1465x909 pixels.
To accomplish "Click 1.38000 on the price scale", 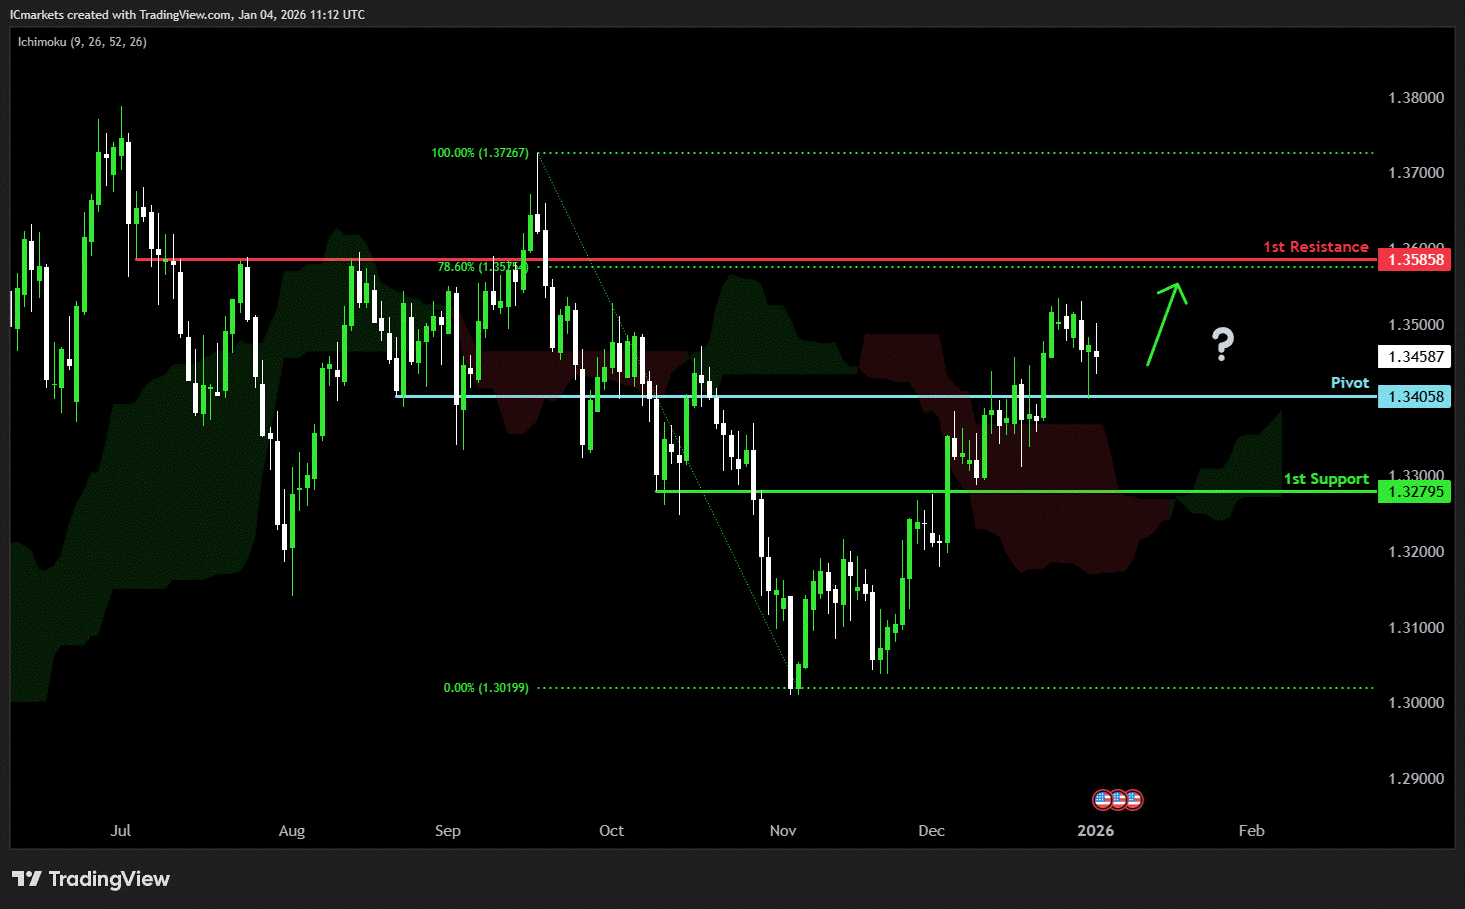I will 1416,98.
